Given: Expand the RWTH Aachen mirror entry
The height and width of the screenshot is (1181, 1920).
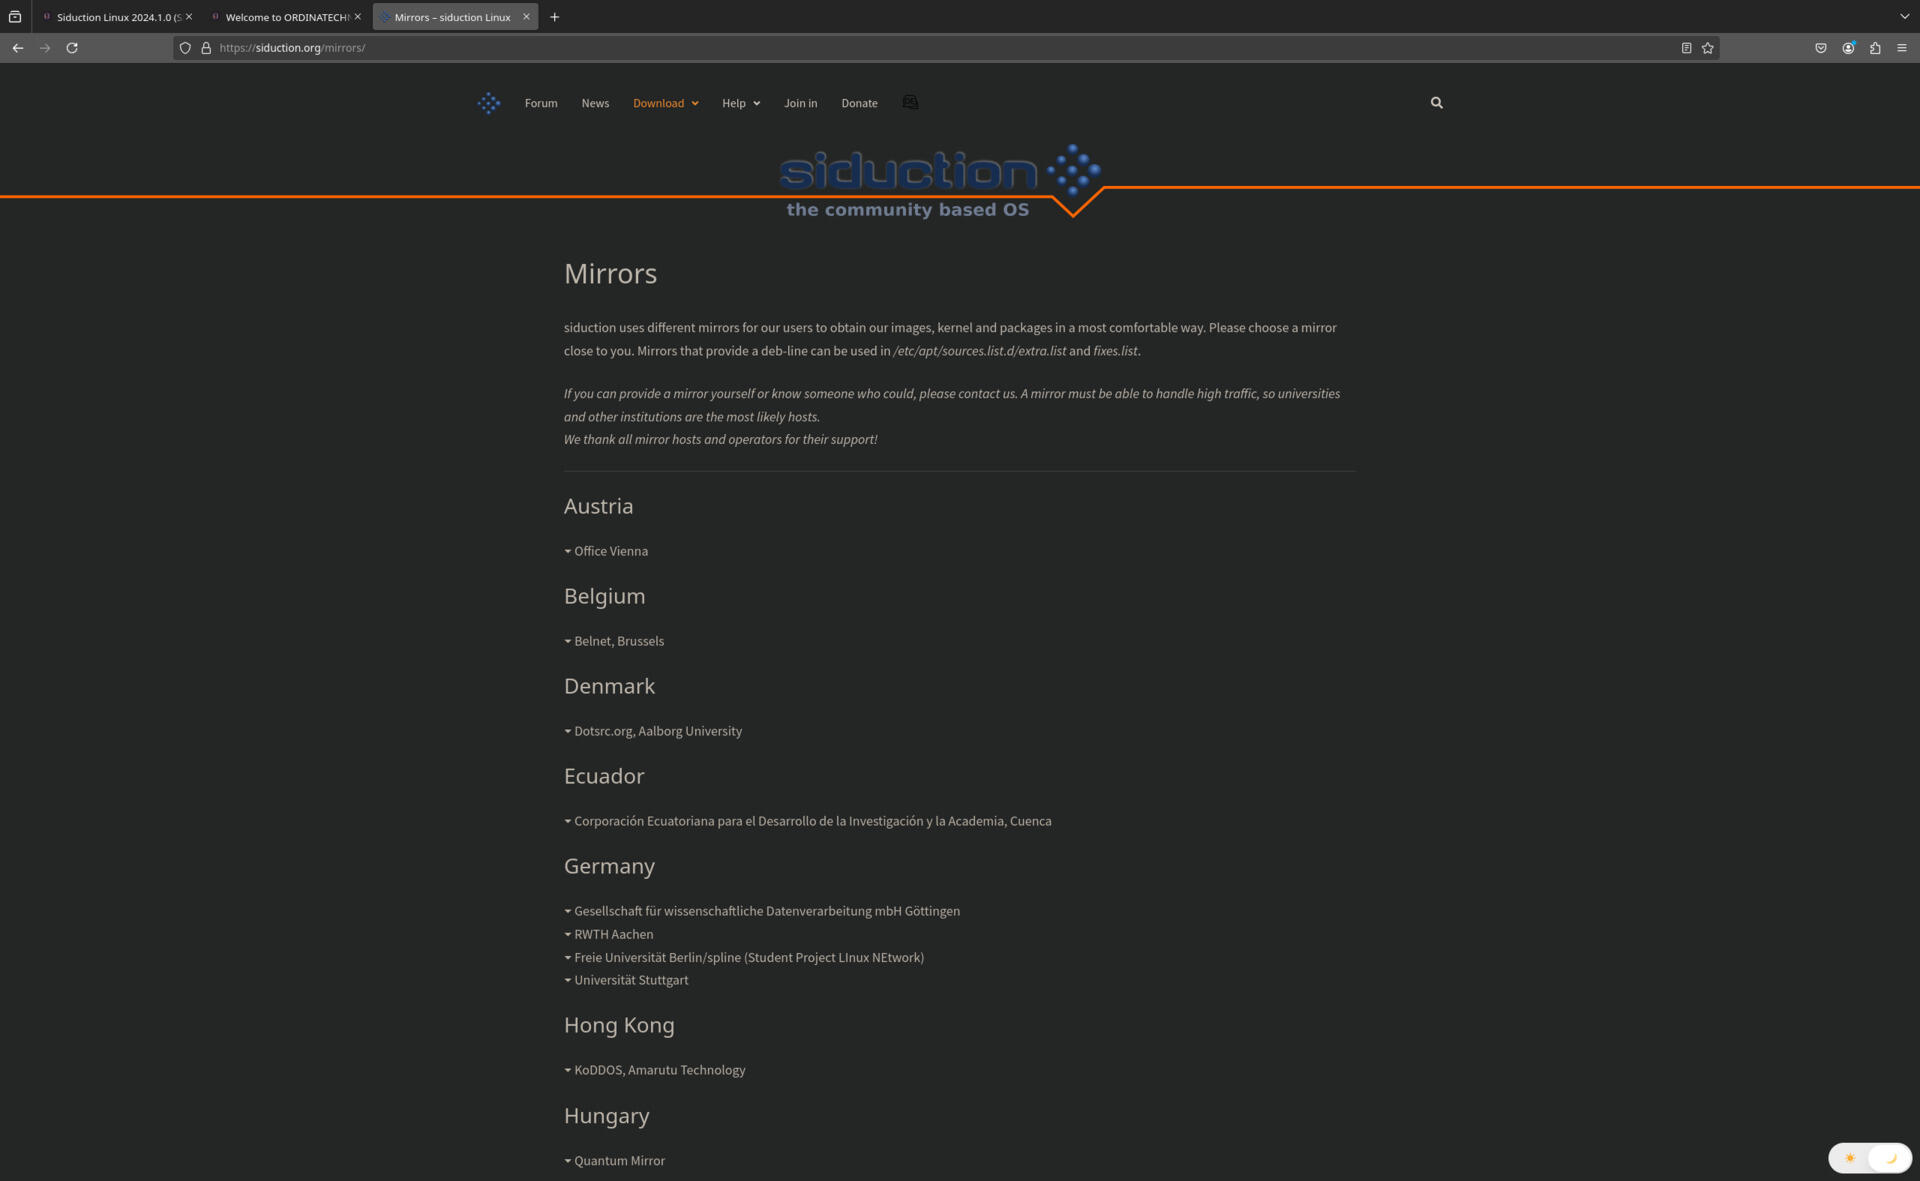Looking at the screenshot, I should point(609,934).
